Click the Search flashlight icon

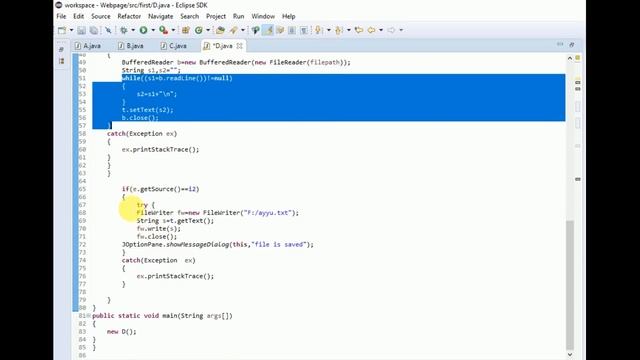tap(234, 30)
